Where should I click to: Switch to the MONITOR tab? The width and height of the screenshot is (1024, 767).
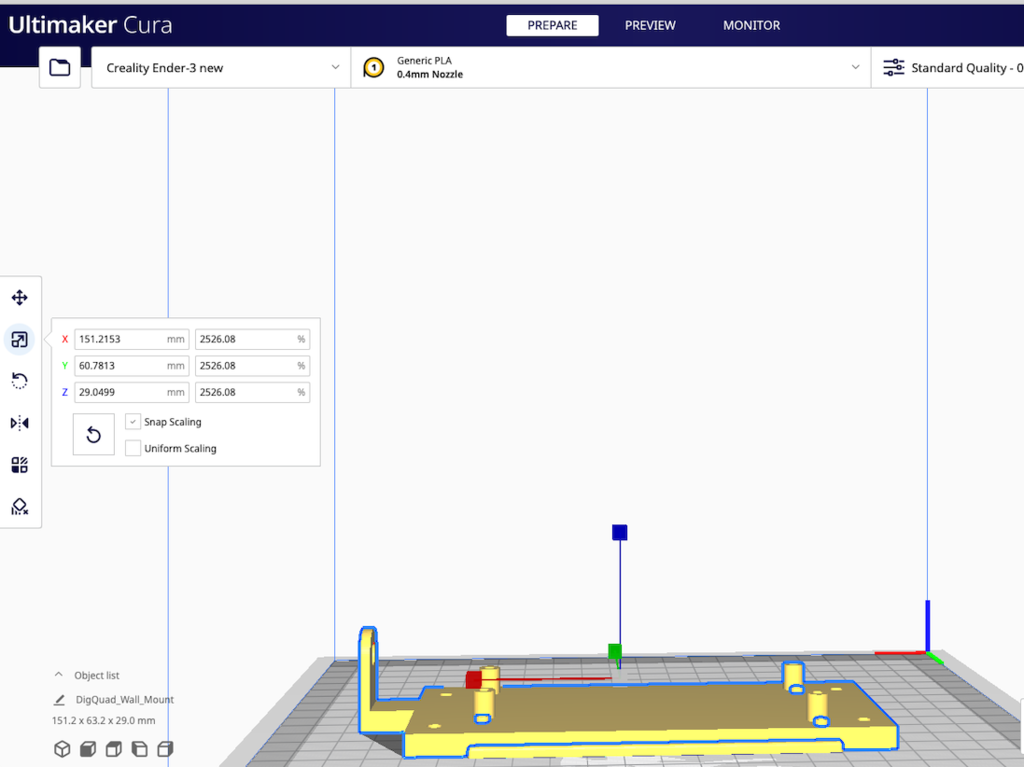[751, 25]
